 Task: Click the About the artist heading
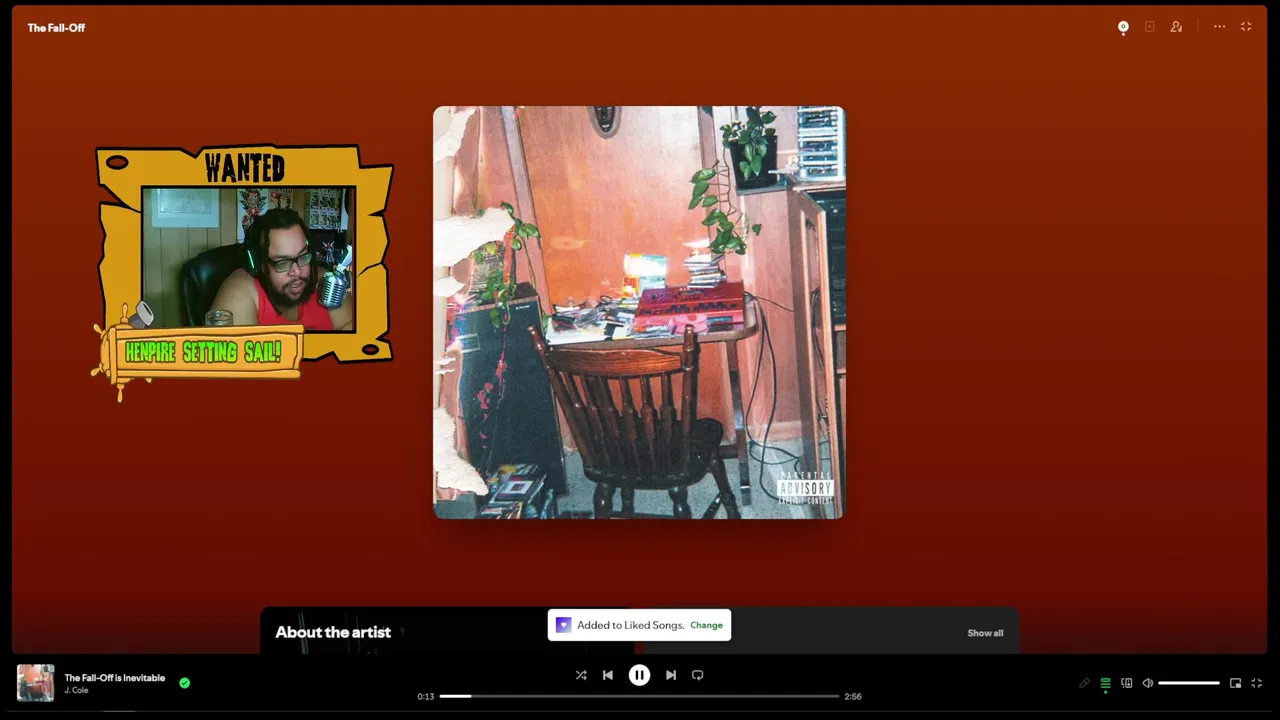(333, 632)
